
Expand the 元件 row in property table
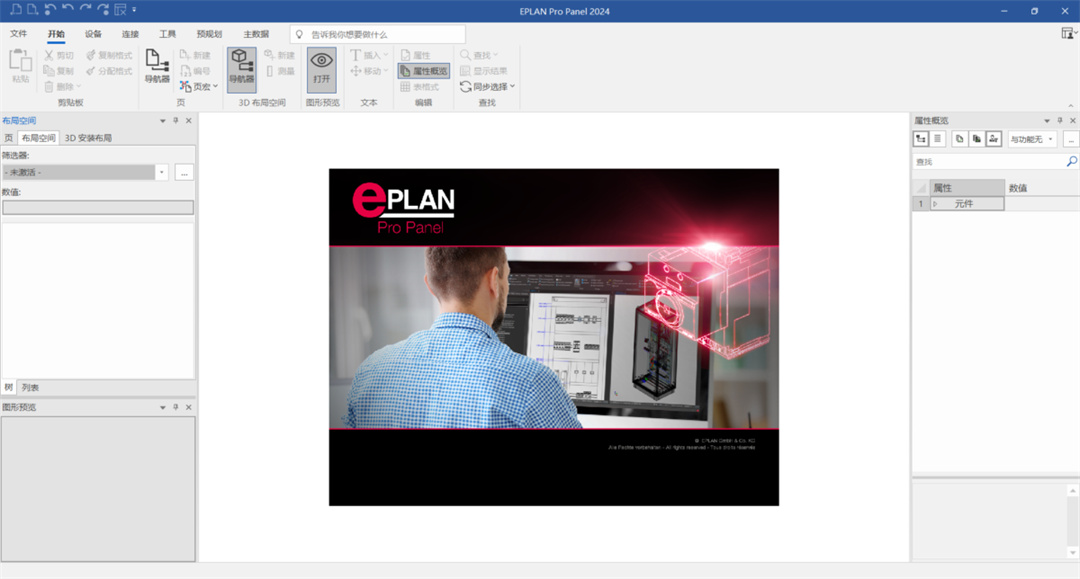click(x=935, y=204)
